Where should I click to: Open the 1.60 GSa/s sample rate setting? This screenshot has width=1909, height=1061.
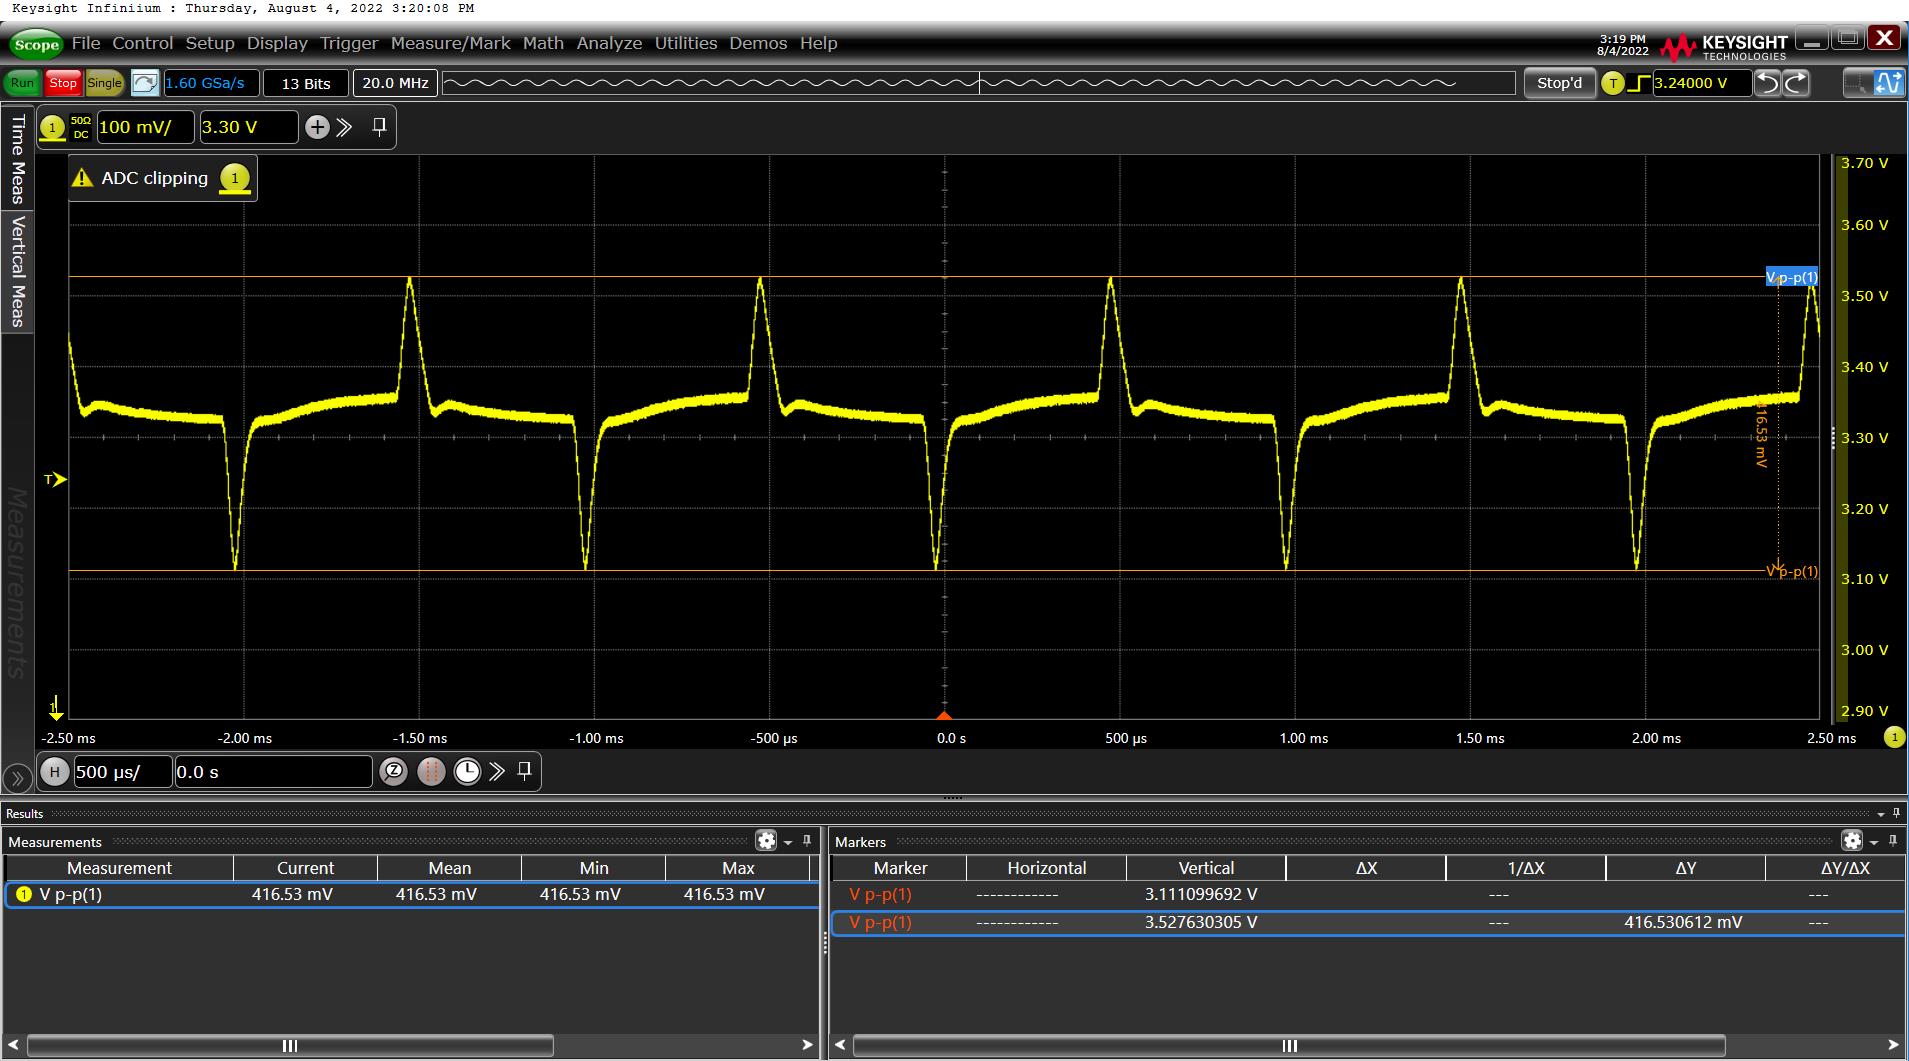tap(210, 83)
